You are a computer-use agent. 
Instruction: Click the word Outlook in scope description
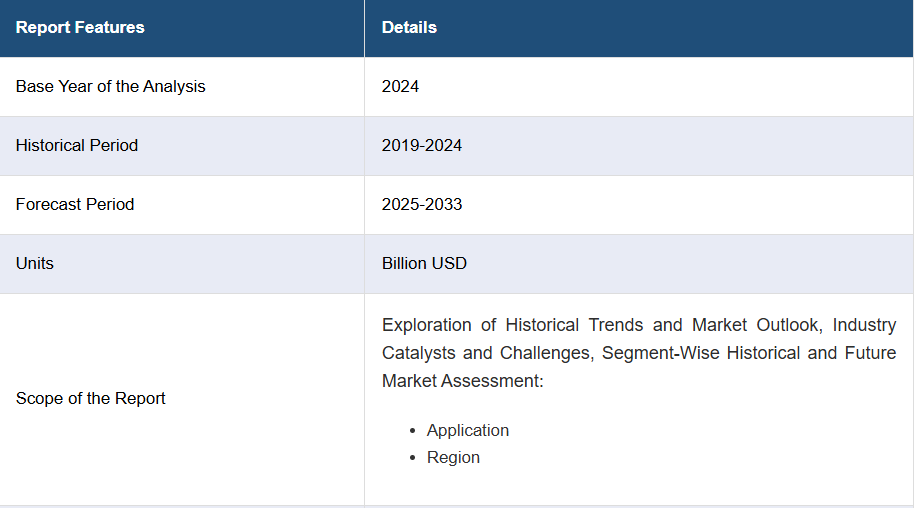pyautogui.click(x=790, y=325)
